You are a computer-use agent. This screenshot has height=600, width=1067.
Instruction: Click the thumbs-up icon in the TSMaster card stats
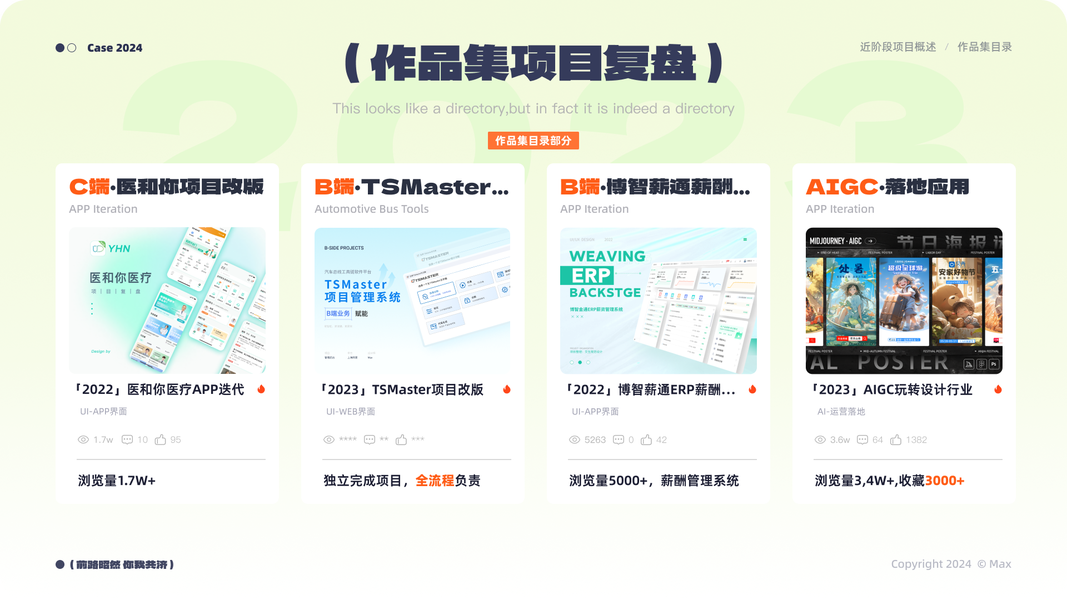point(401,440)
